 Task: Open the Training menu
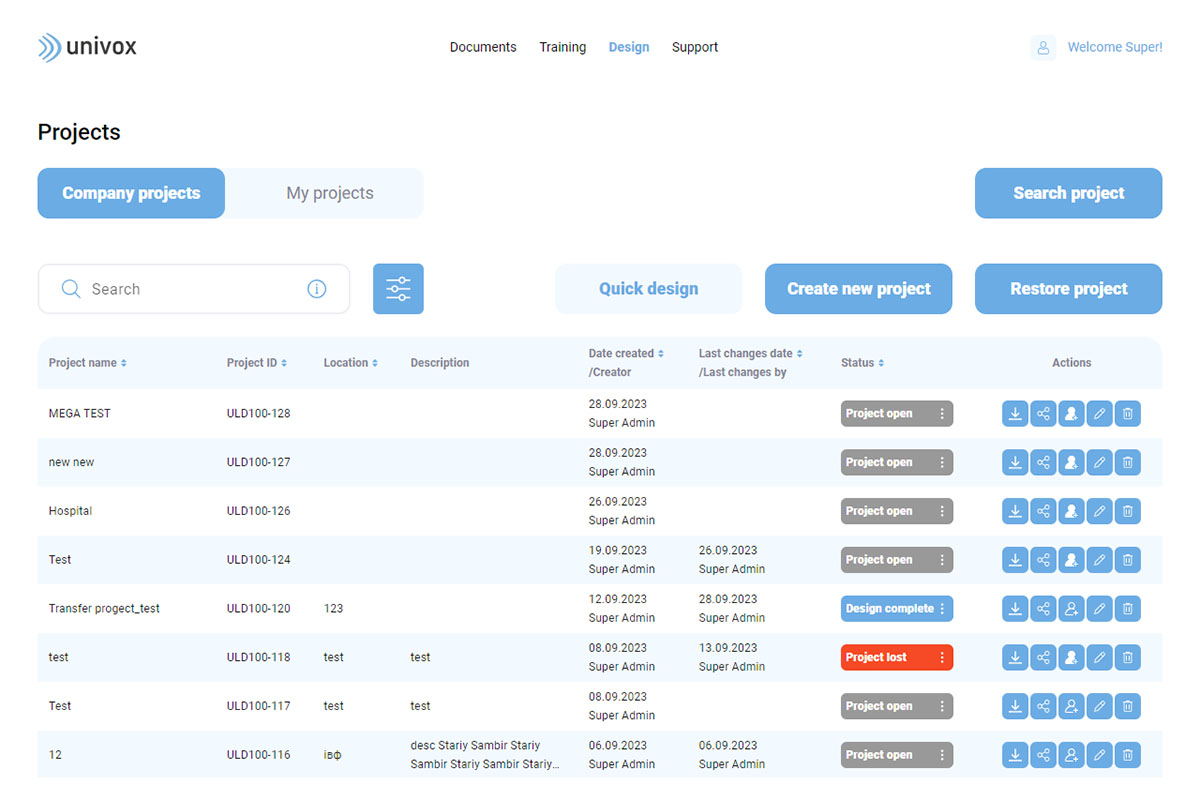click(x=563, y=47)
